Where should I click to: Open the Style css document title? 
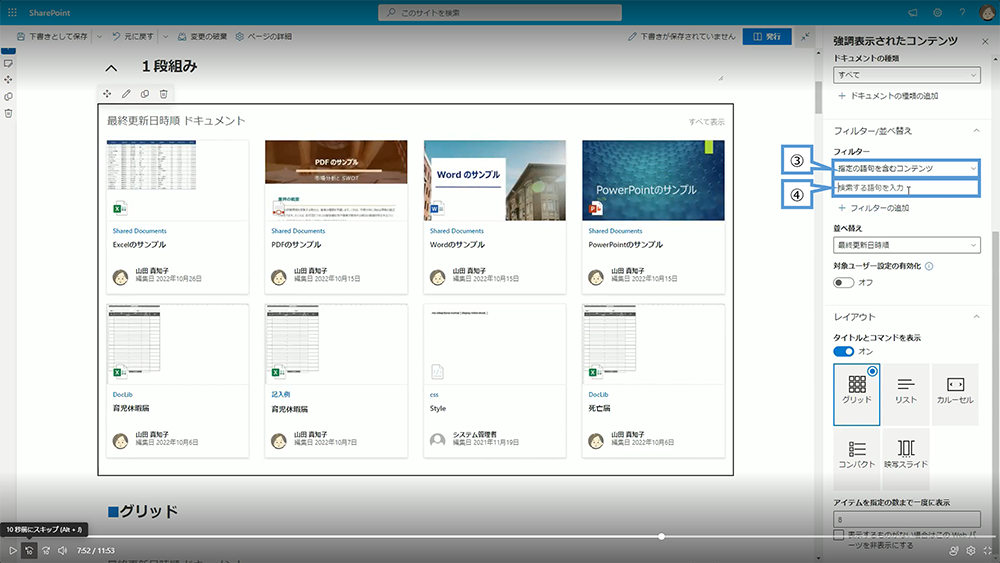tap(438, 409)
